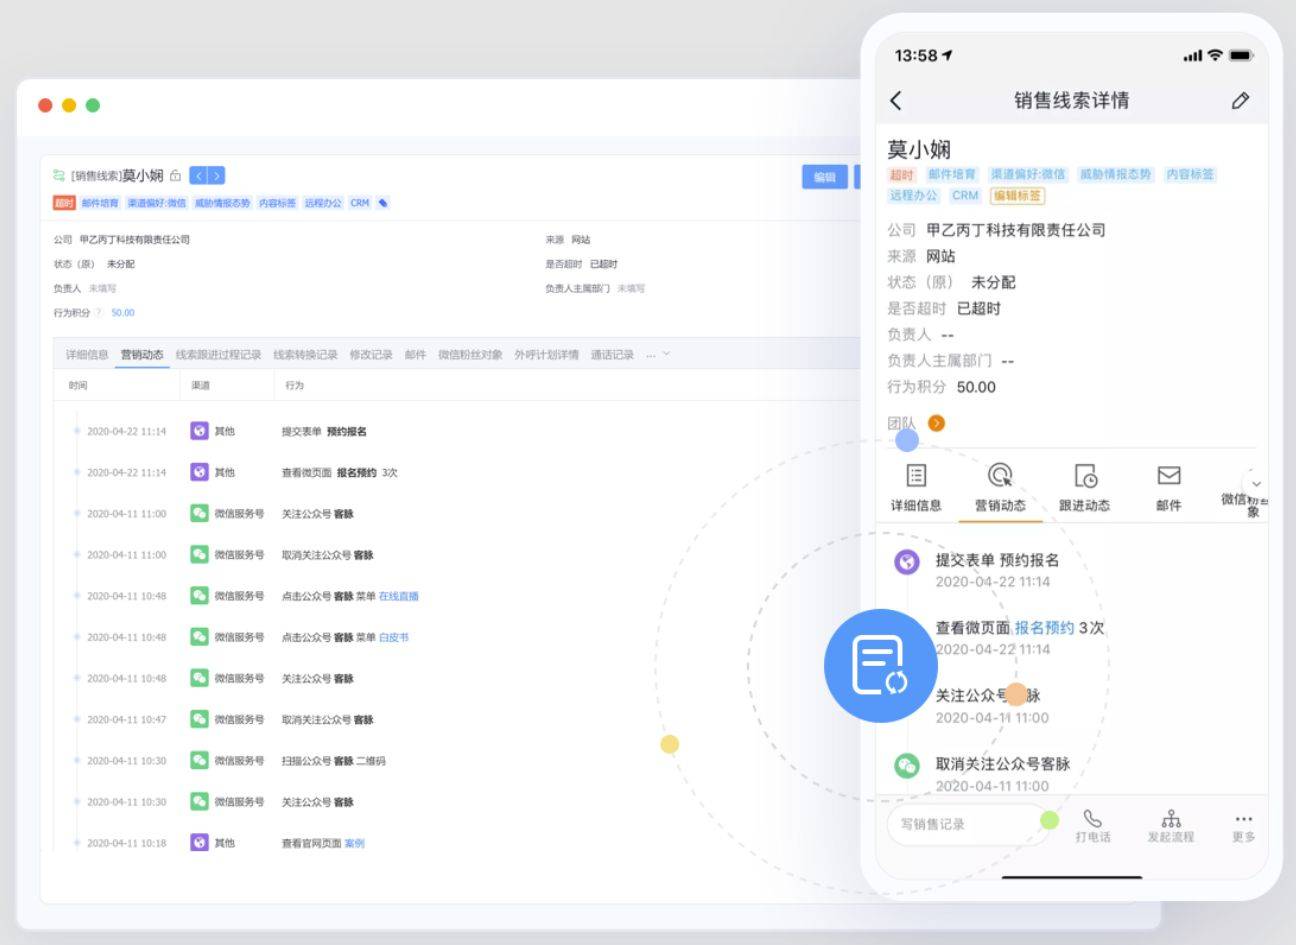Tap the 更多 three-dots icon on the phone
The image size is (1296, 945).
click(x=1243, y=819)
